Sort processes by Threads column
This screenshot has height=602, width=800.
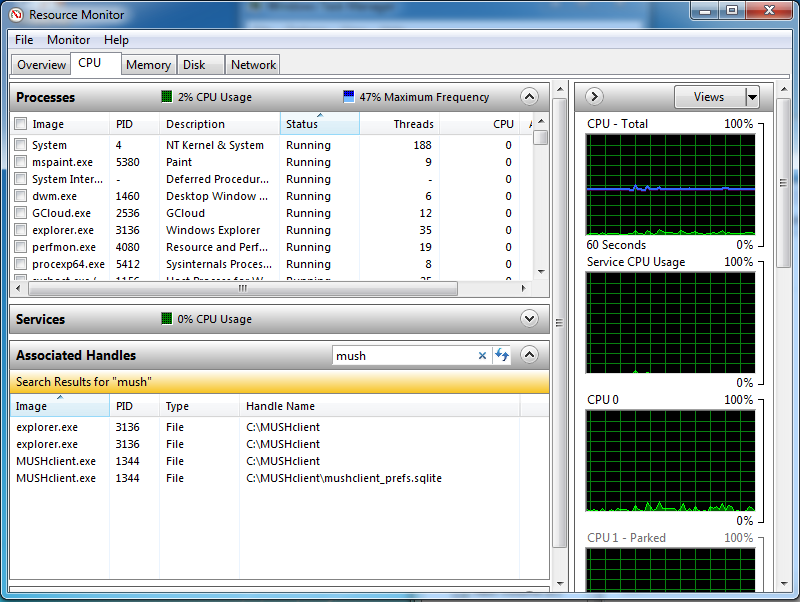click(x=399, y=123)
